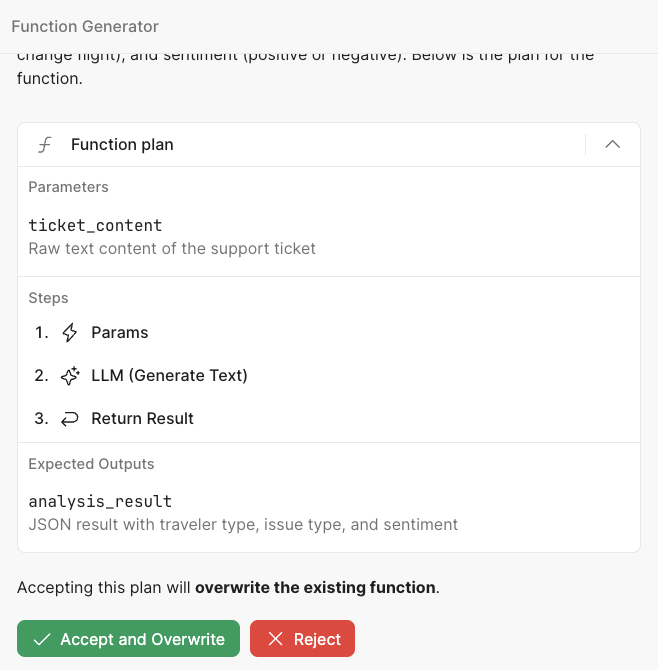Image resolution: width=658 pixels, height=670 pixels.
Task: Click the Expected Outputs section label
Action: (91, 464)
